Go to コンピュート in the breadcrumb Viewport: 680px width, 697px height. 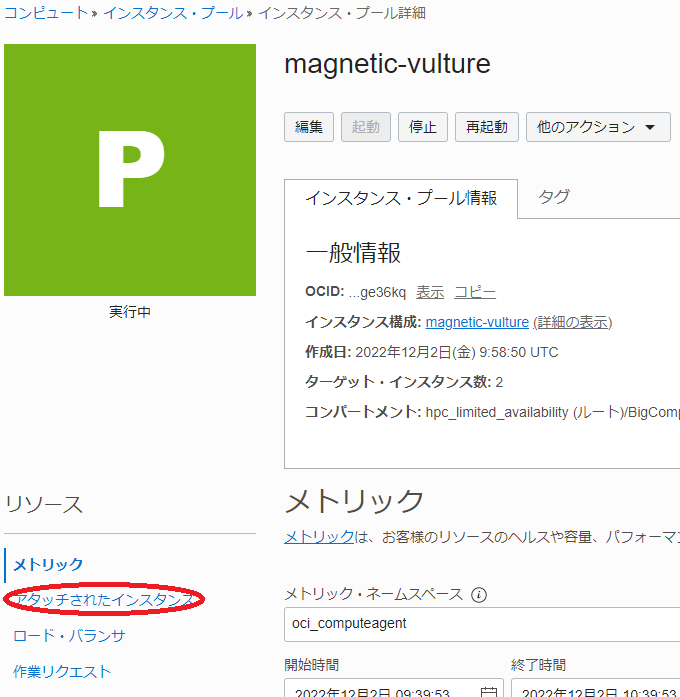coord(45,13)
